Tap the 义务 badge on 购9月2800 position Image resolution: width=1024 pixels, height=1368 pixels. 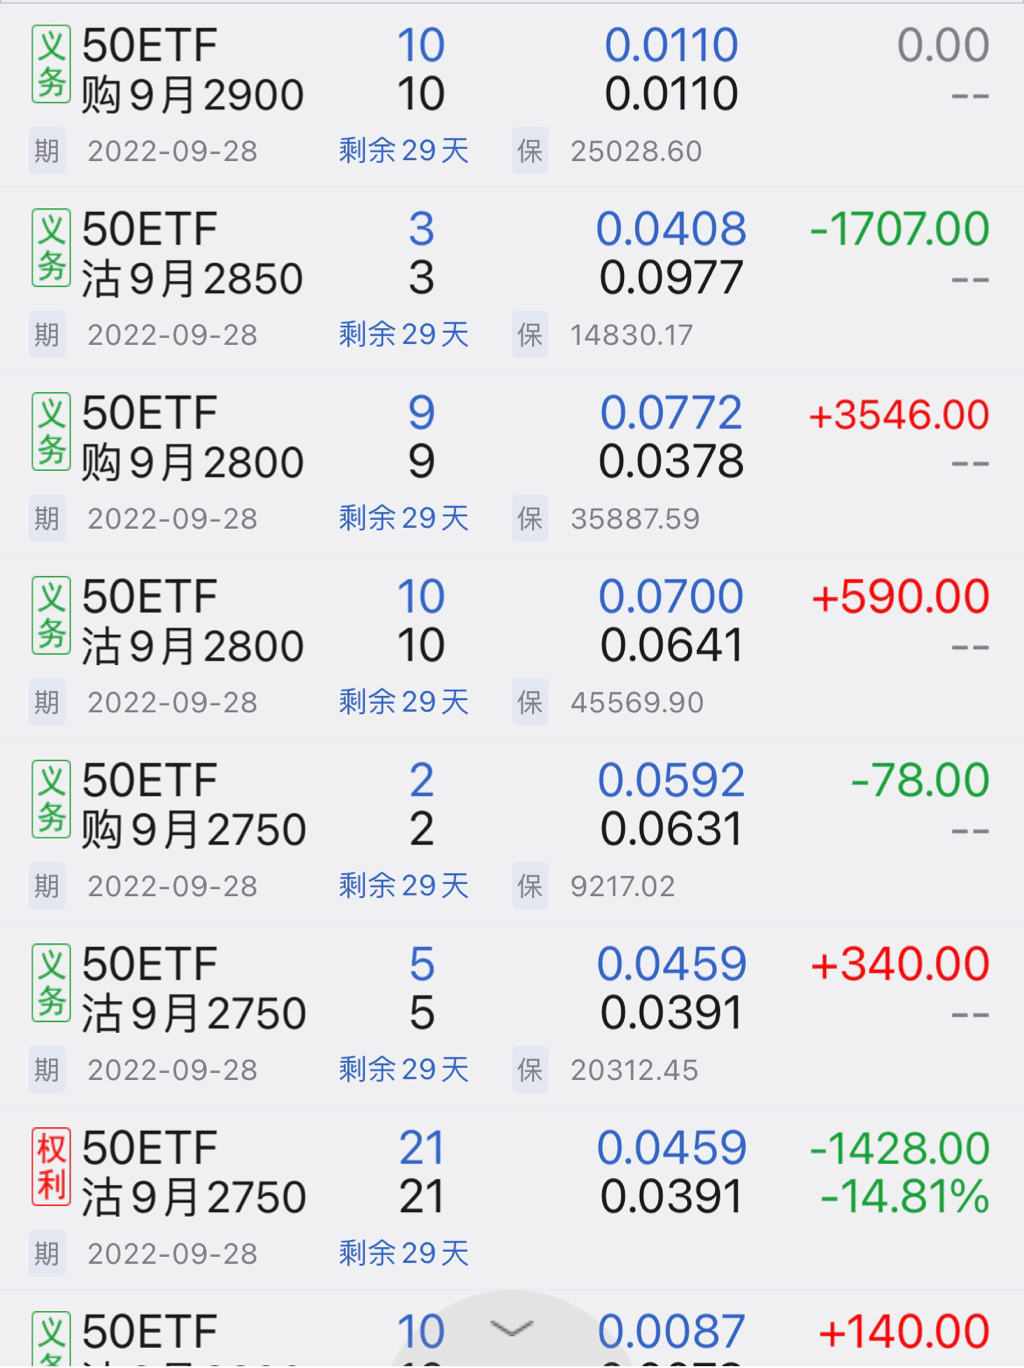[51, 432]
